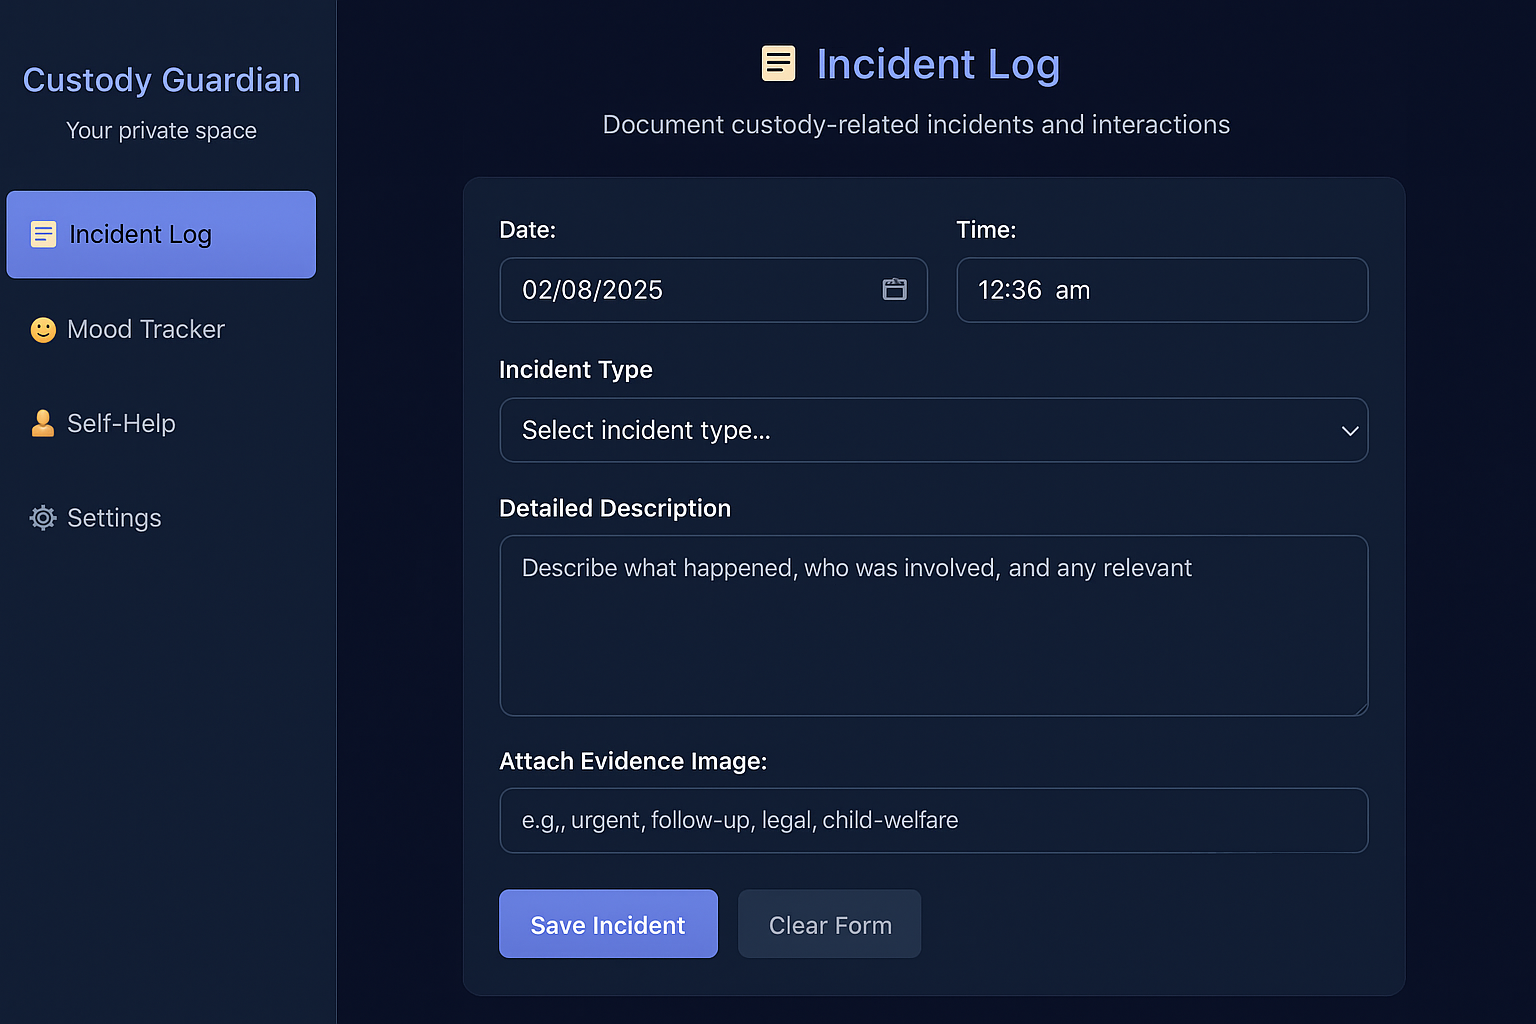Switch to the Mood Tracker section
The width and height of the screenshot is (1536, 1024).
[146, 330]
